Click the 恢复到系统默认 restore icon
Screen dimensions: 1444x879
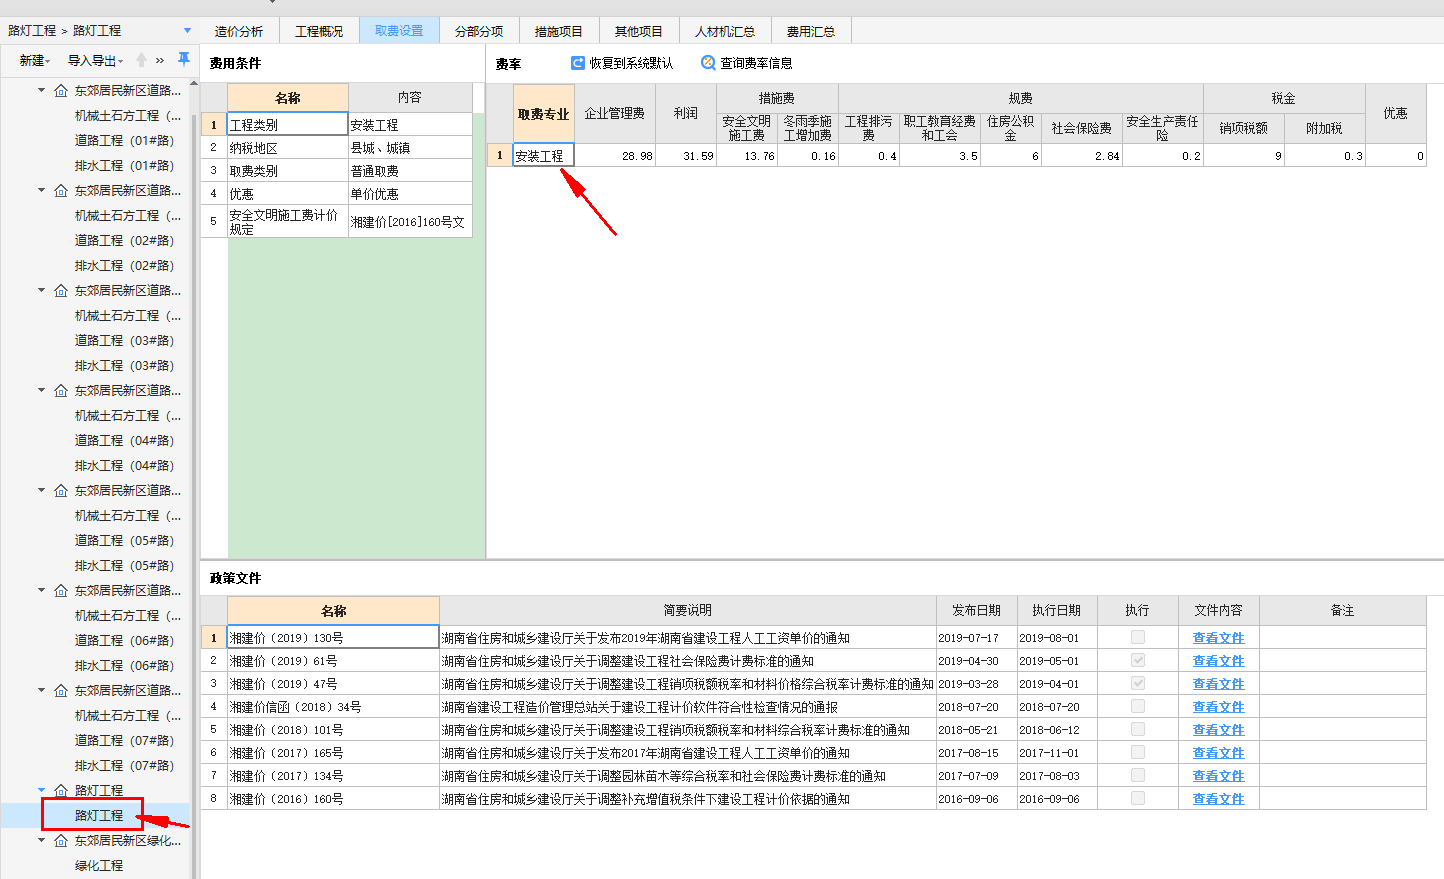coord(578,63)
